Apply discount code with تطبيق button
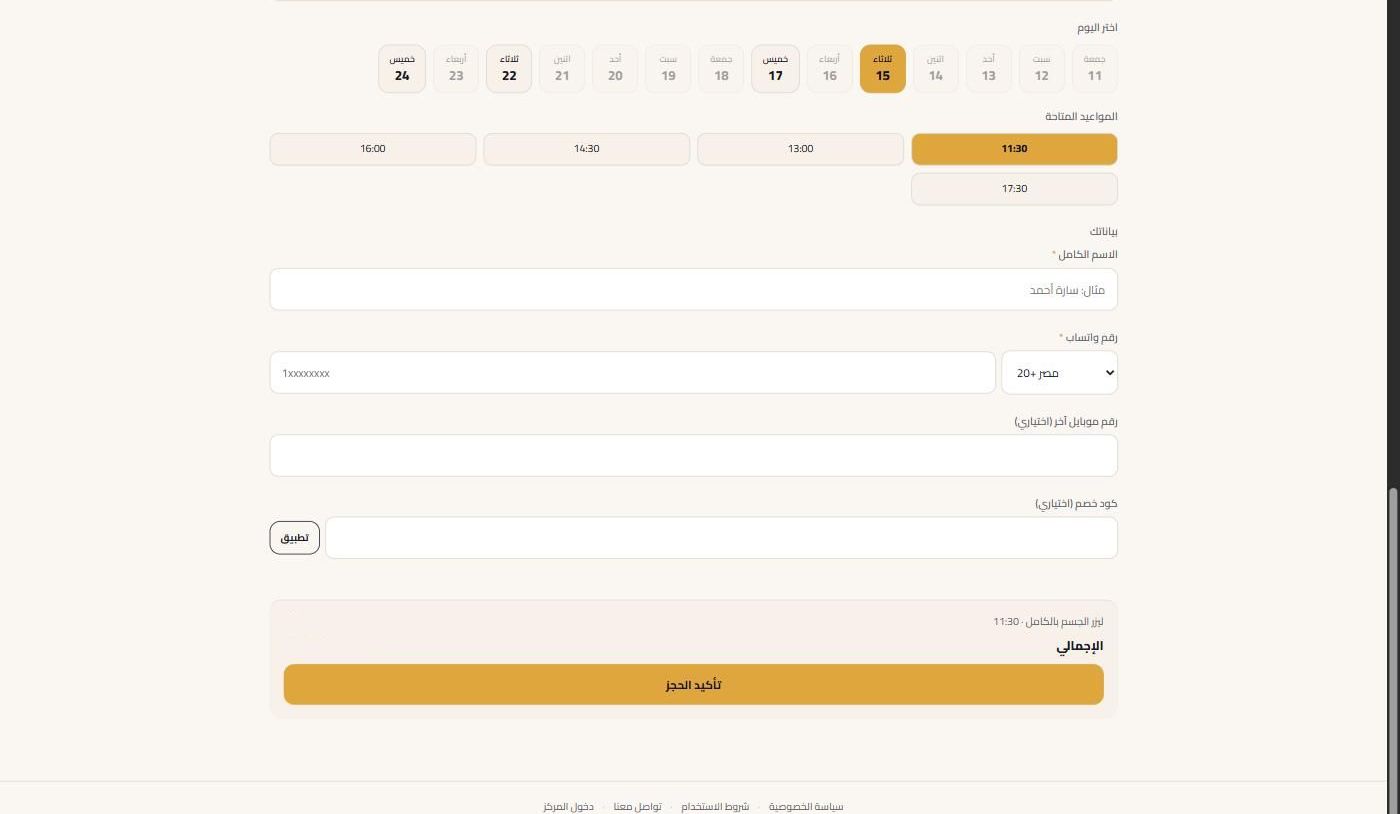 294,538
